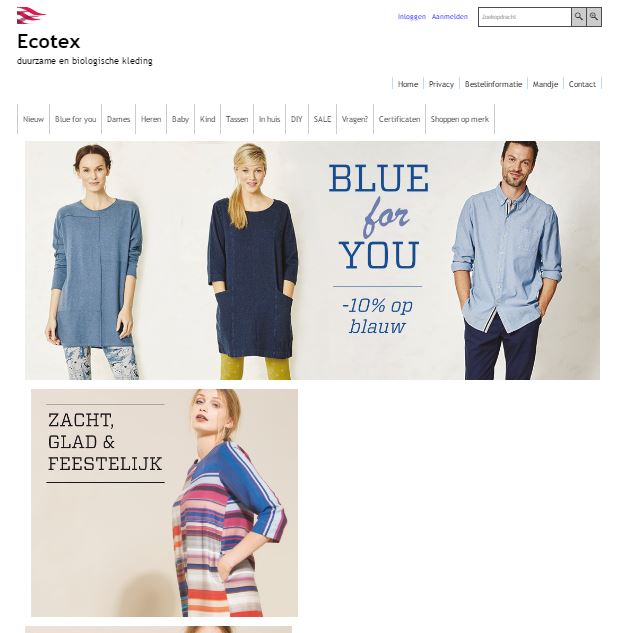Go to Home in top menu
The height and width of the screenshot is (633, 625).
click(408, 84)
